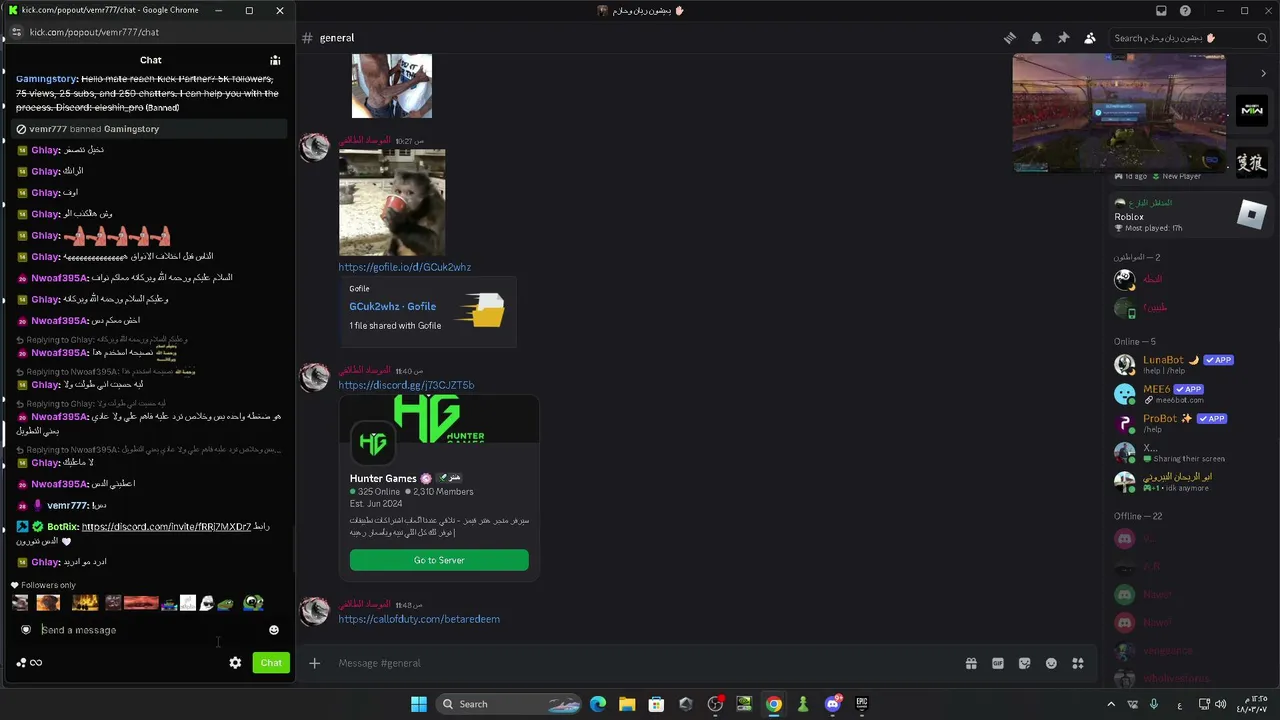Click the Send a message field in Kick
Viewport: 1280px width, 720px height.
coord(150,630)
